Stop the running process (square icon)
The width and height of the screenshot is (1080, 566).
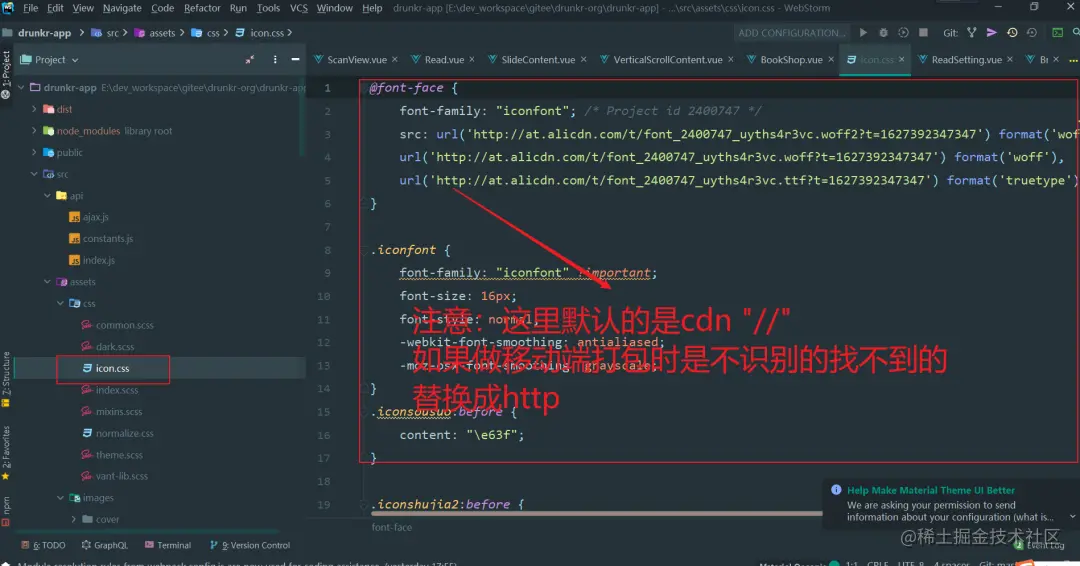(924, 32)
